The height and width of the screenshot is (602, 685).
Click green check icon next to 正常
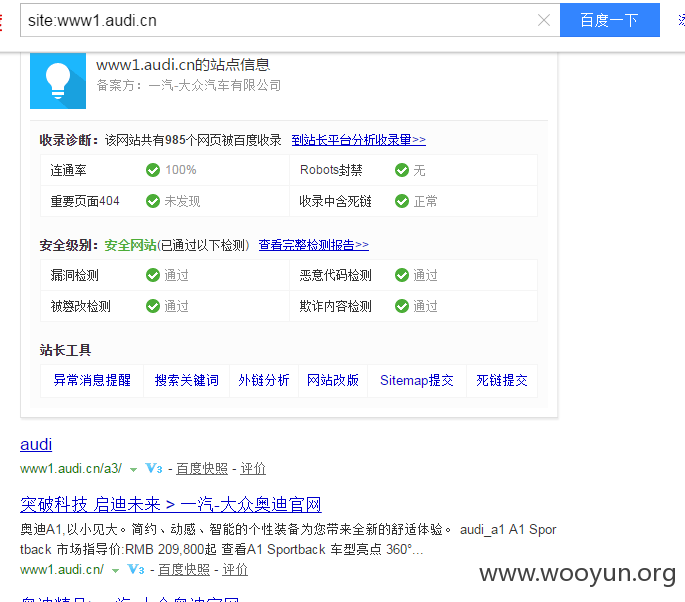pyautogui.click(x=402, y=201)
